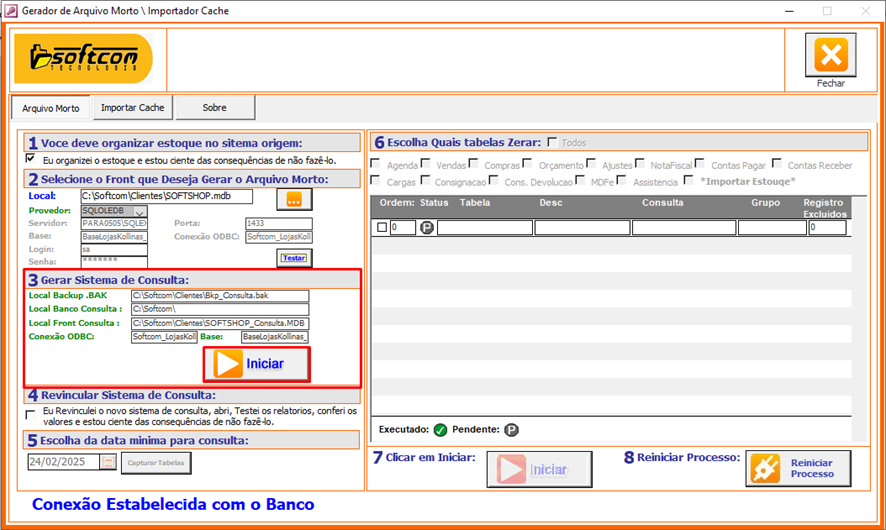
Task: Check the Importar Estoque checkbox
Action: point(688,181)
